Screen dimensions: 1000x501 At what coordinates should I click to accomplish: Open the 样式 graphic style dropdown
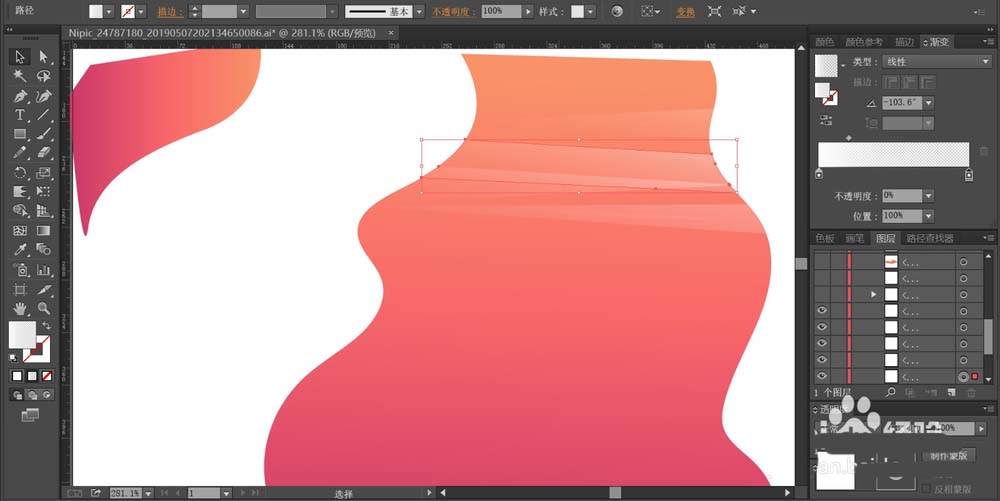(x=591, y=11)
